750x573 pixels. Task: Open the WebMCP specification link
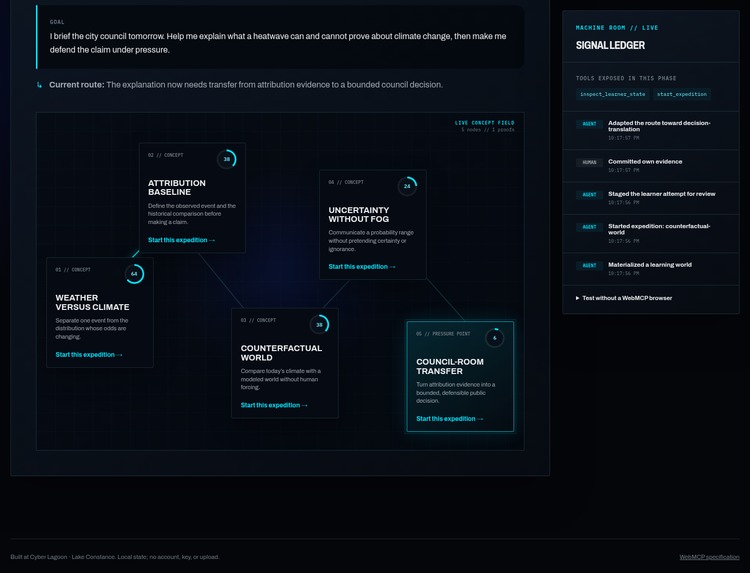709,557
